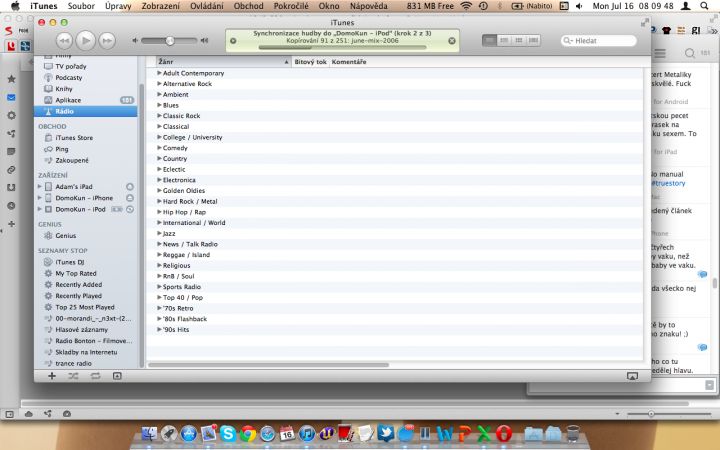Select Adam's iPad device

pyautogui.click(x=74, y=186)
